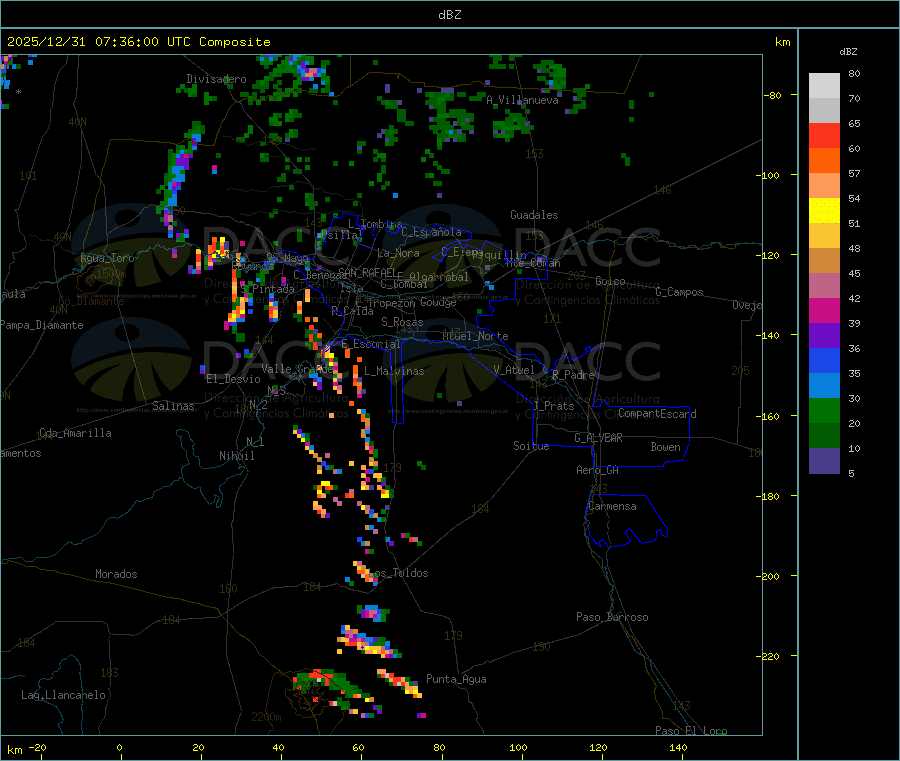
Task: Select the dark green 10–20 dBZ swatch
Action: [x=824, y=436]
